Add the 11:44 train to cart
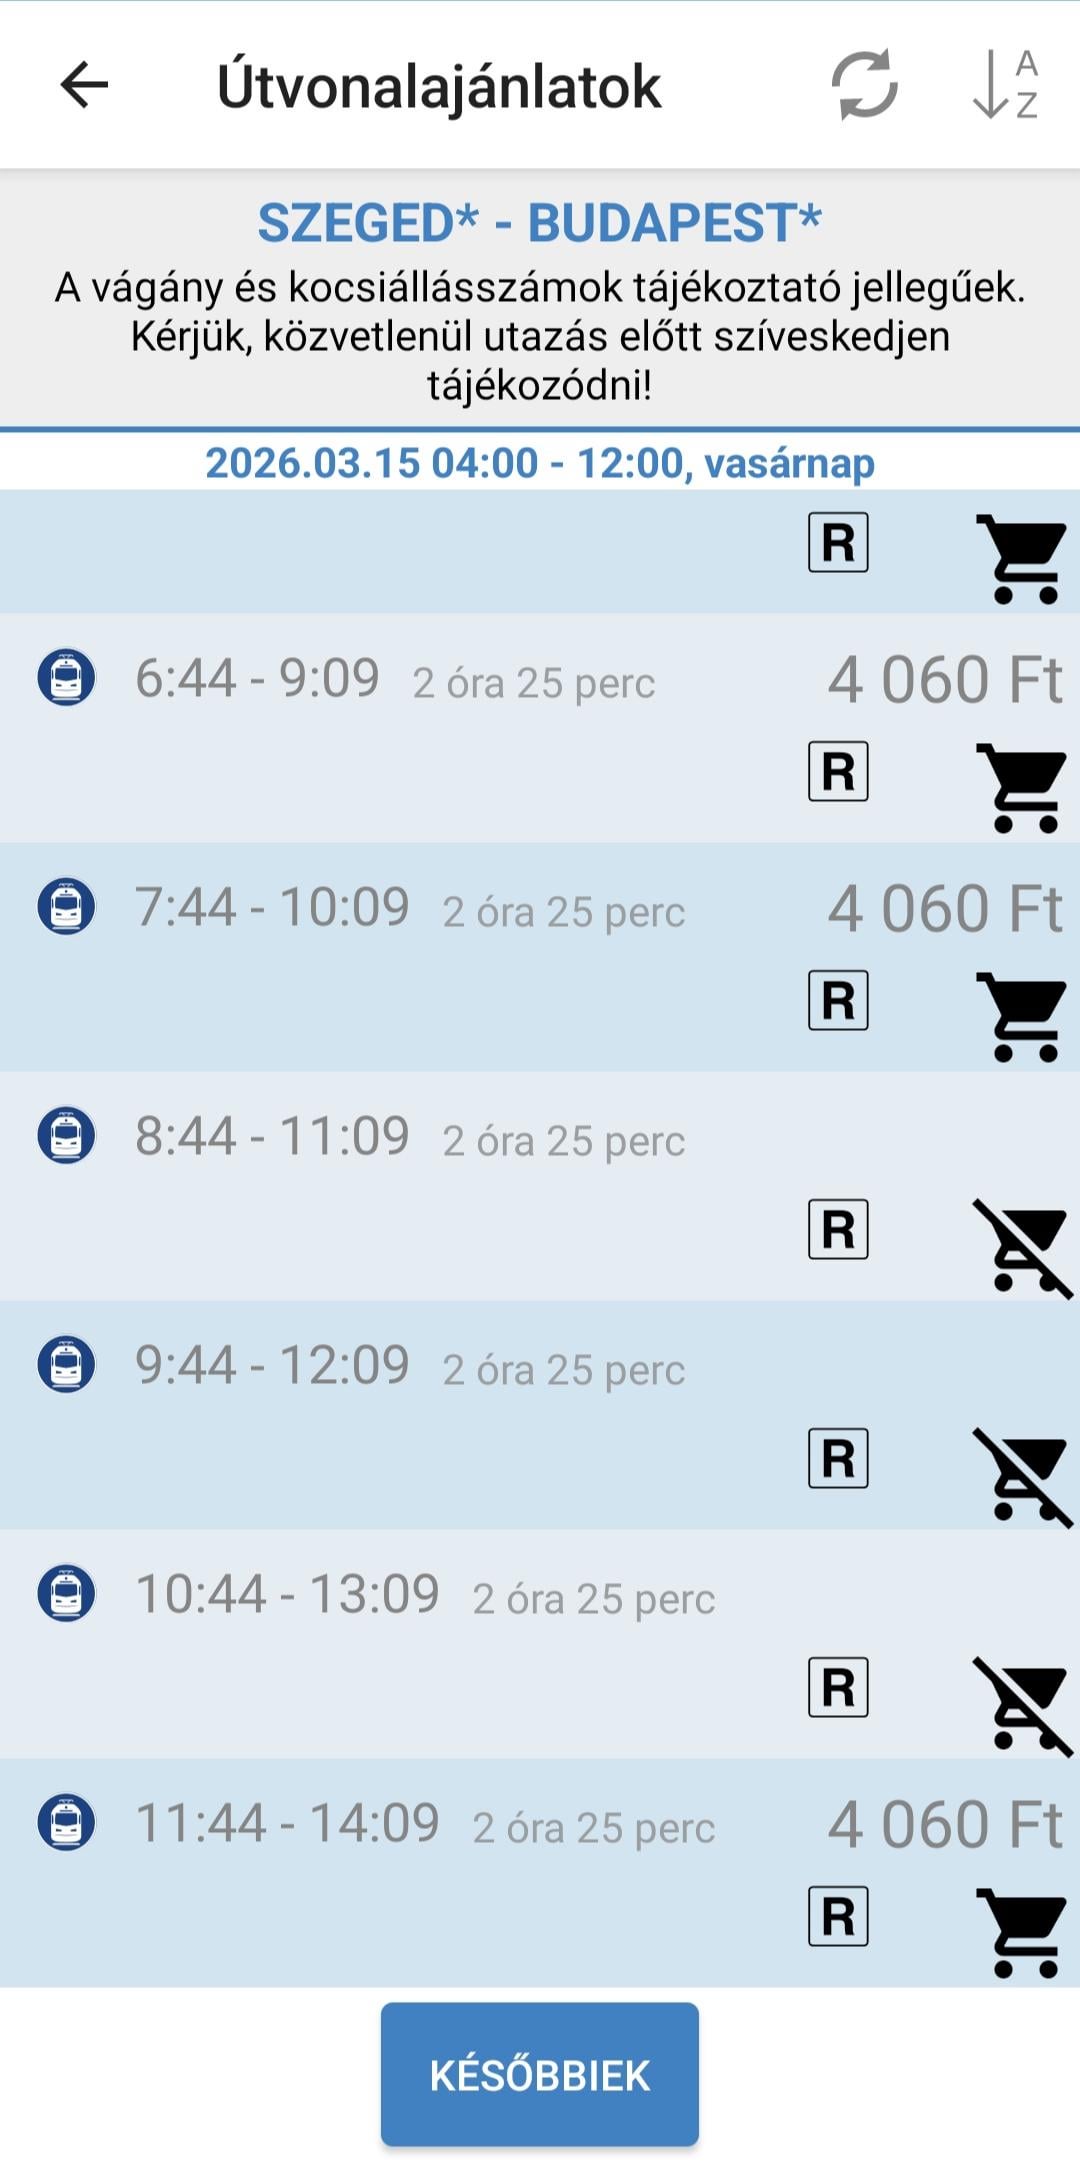The width and height of the screenshot is (1080, 2177). [x=1022, y=1933]
